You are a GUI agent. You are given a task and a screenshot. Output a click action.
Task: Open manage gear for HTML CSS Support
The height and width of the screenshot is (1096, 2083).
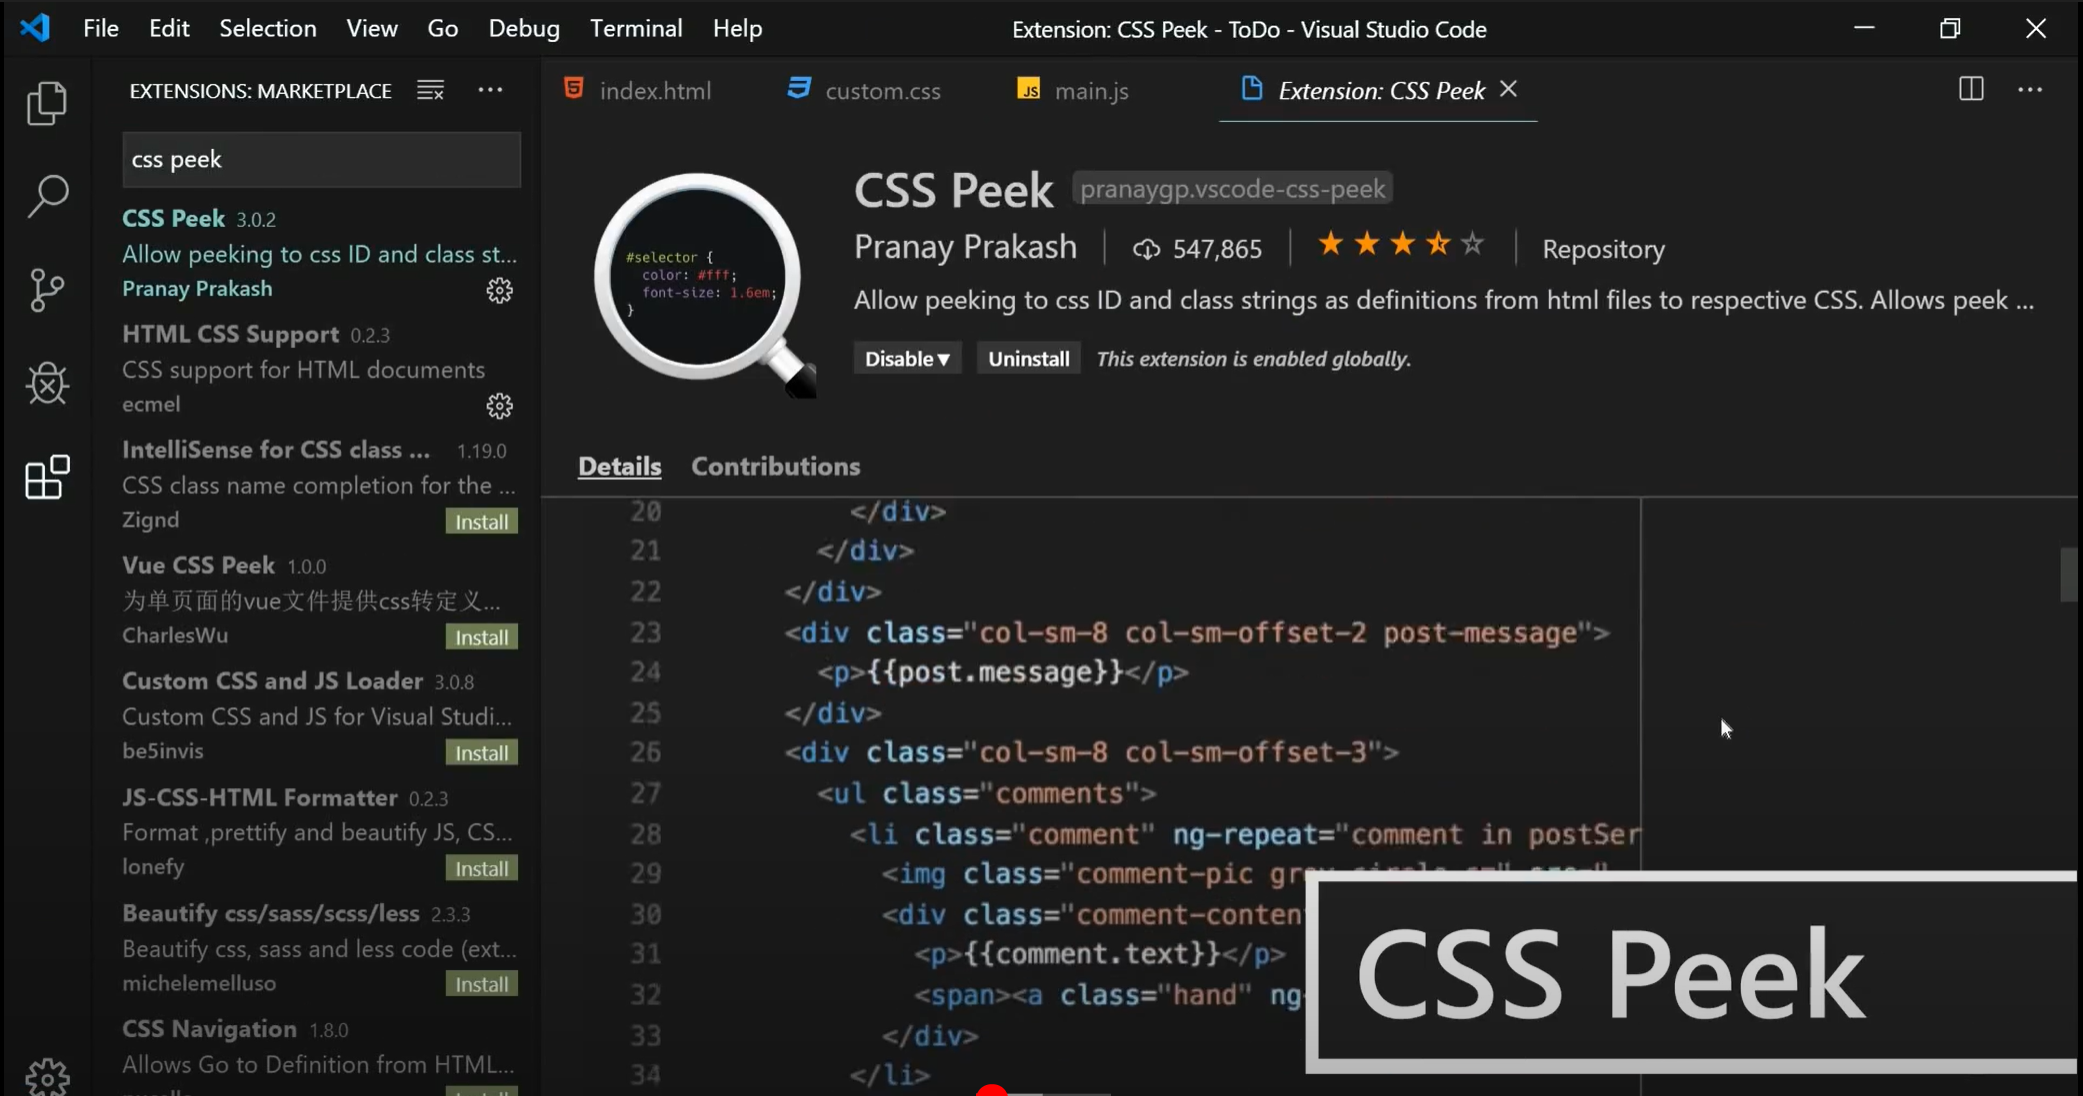point(499,406)
